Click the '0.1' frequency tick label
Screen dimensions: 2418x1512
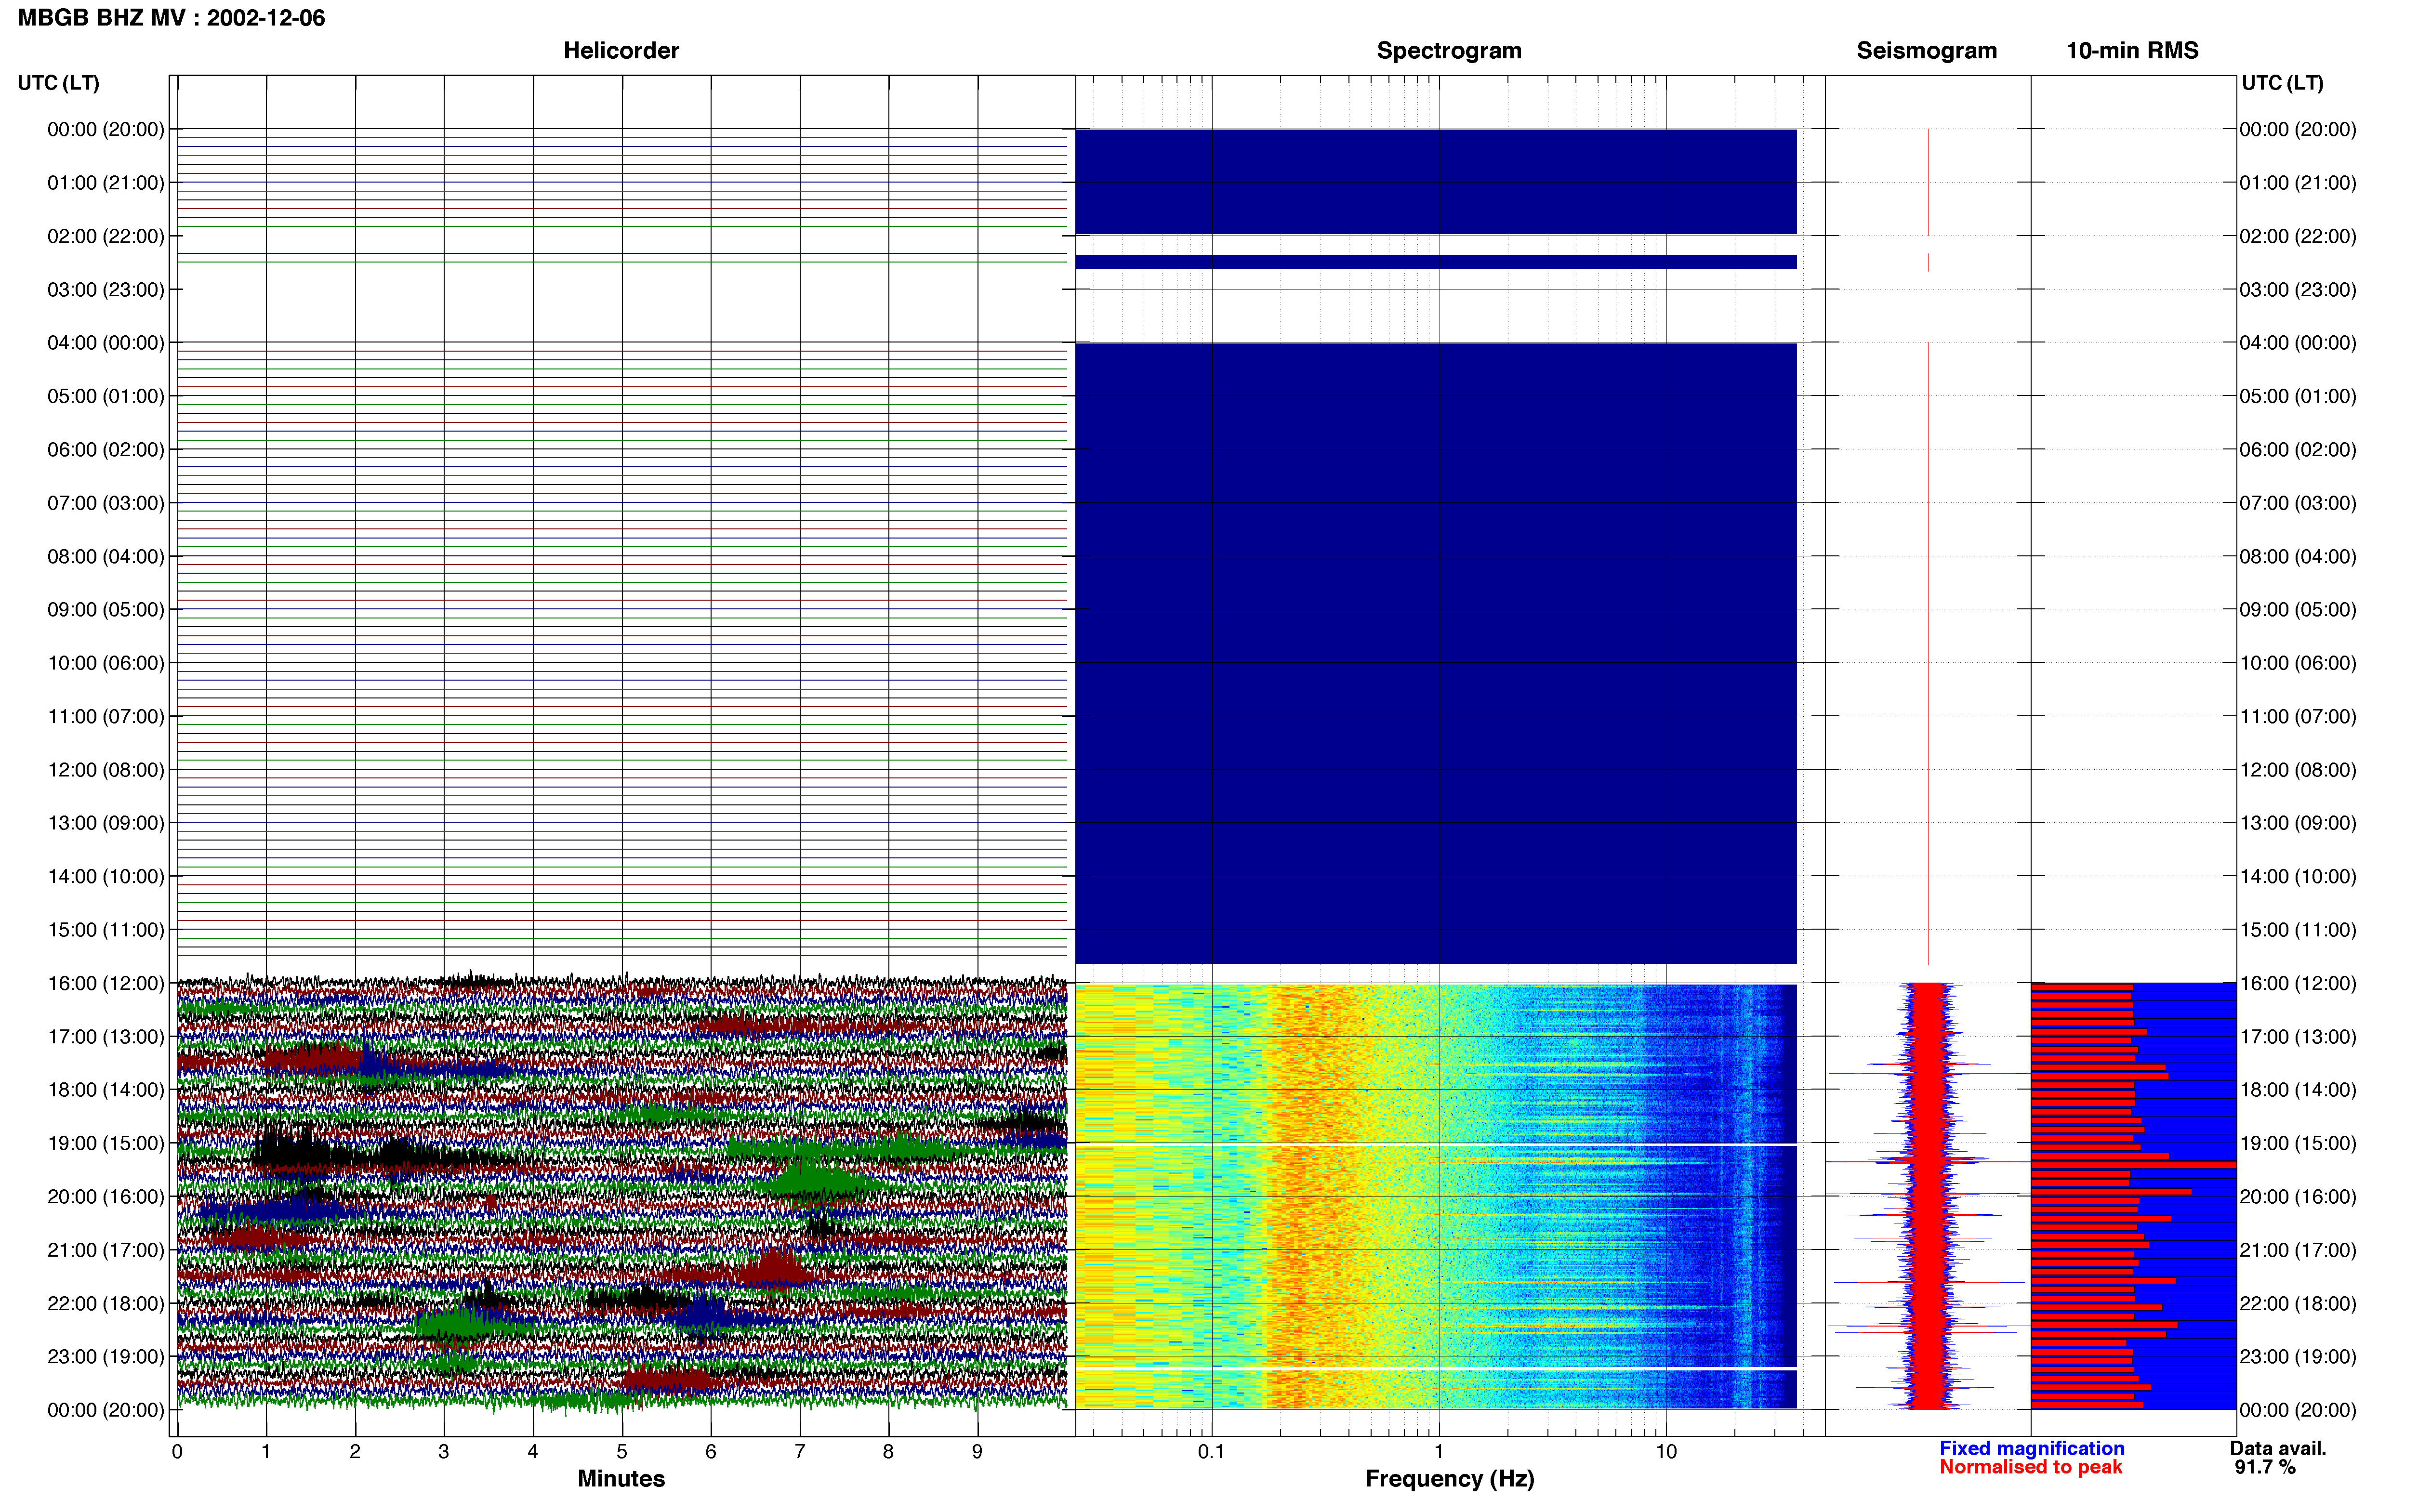point(1211,1452)
